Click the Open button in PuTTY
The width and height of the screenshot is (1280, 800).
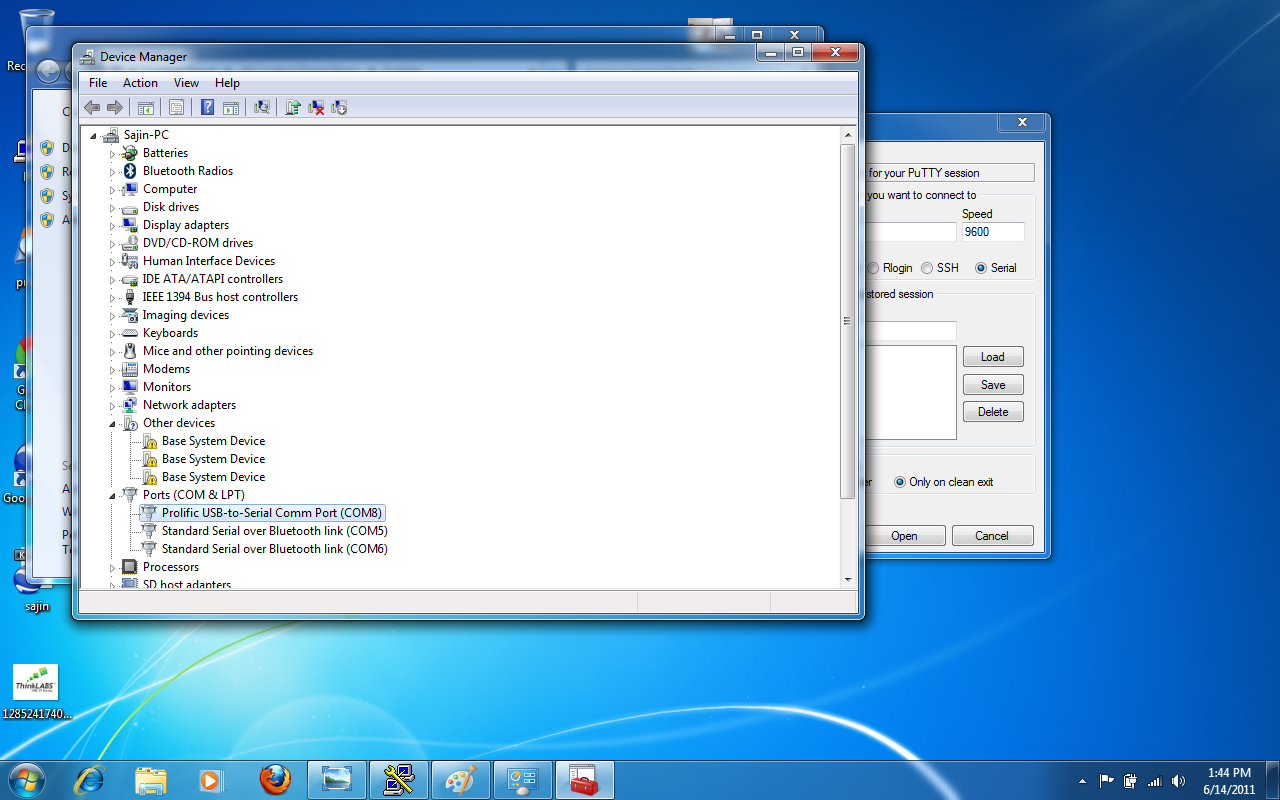tap(904, 536)
